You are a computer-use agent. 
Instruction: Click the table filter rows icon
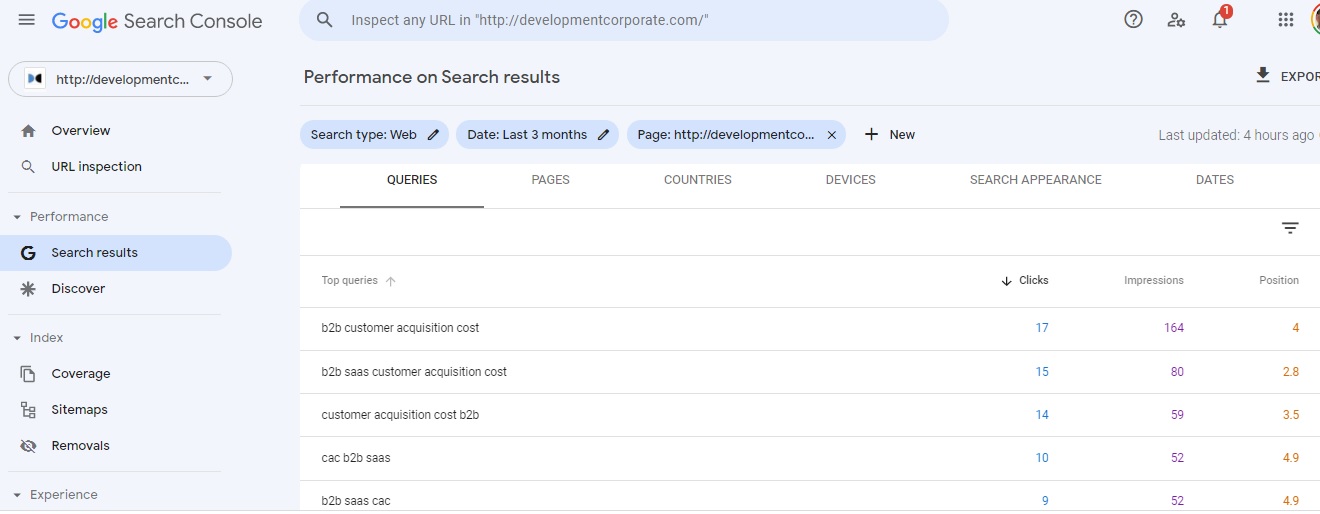coord(1290,229)
